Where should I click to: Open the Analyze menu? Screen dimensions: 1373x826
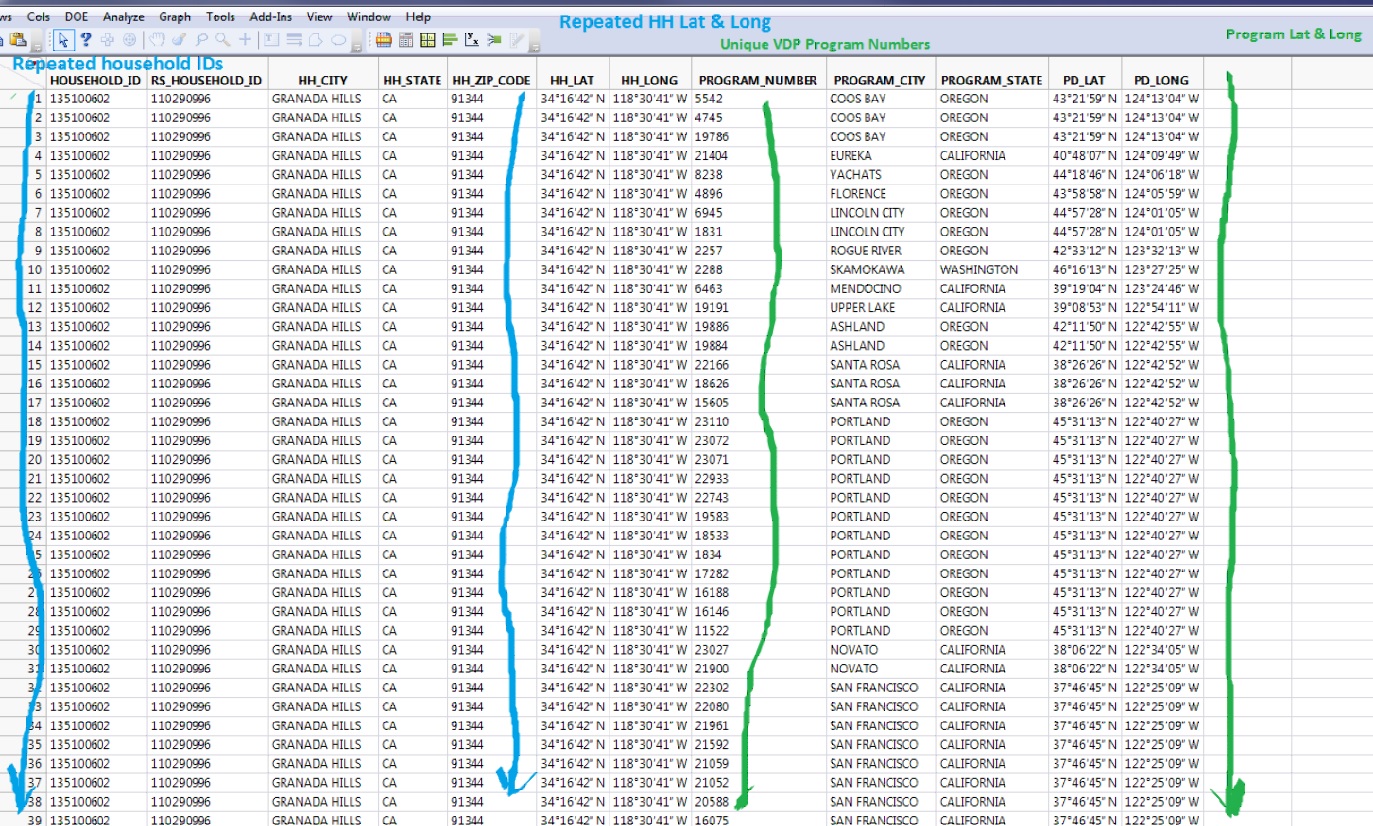point(122,16)
